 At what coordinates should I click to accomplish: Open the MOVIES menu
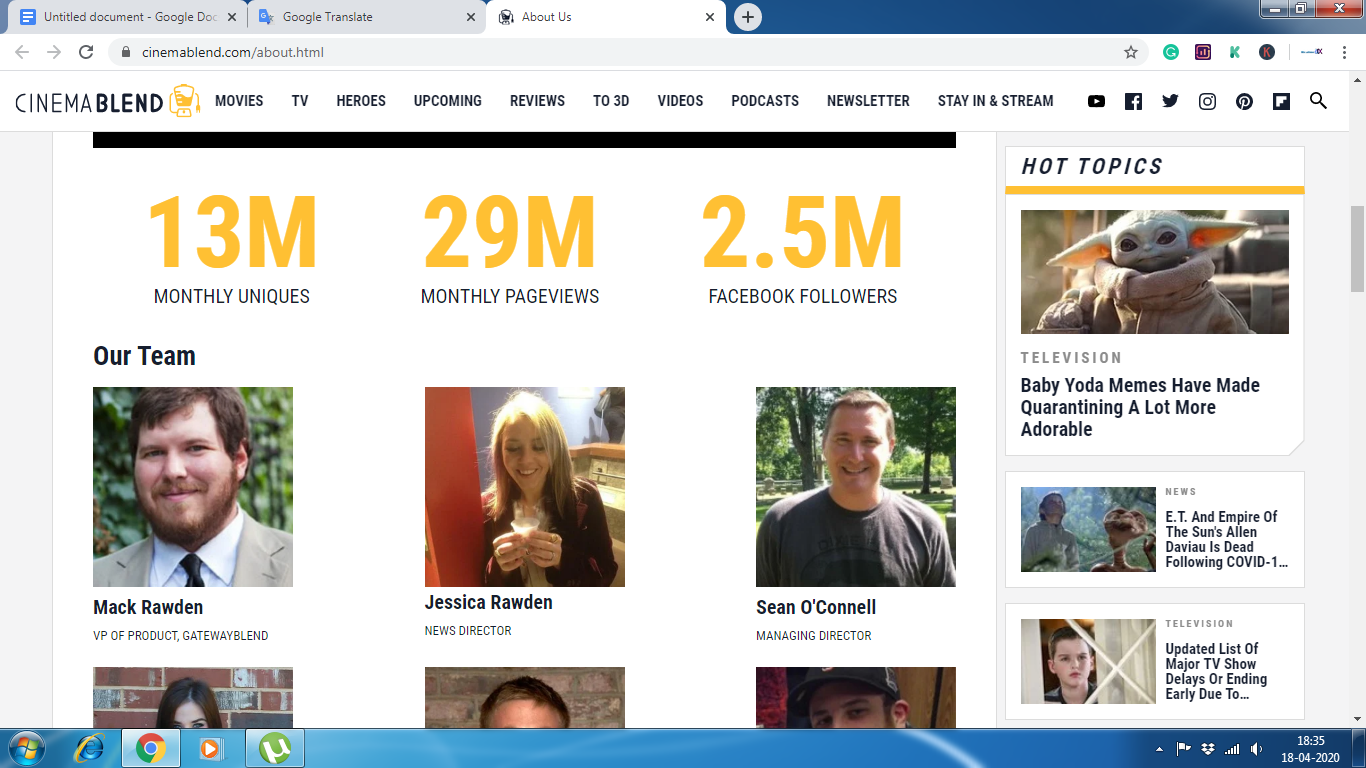pyautogui.click(x=239, y=101)
